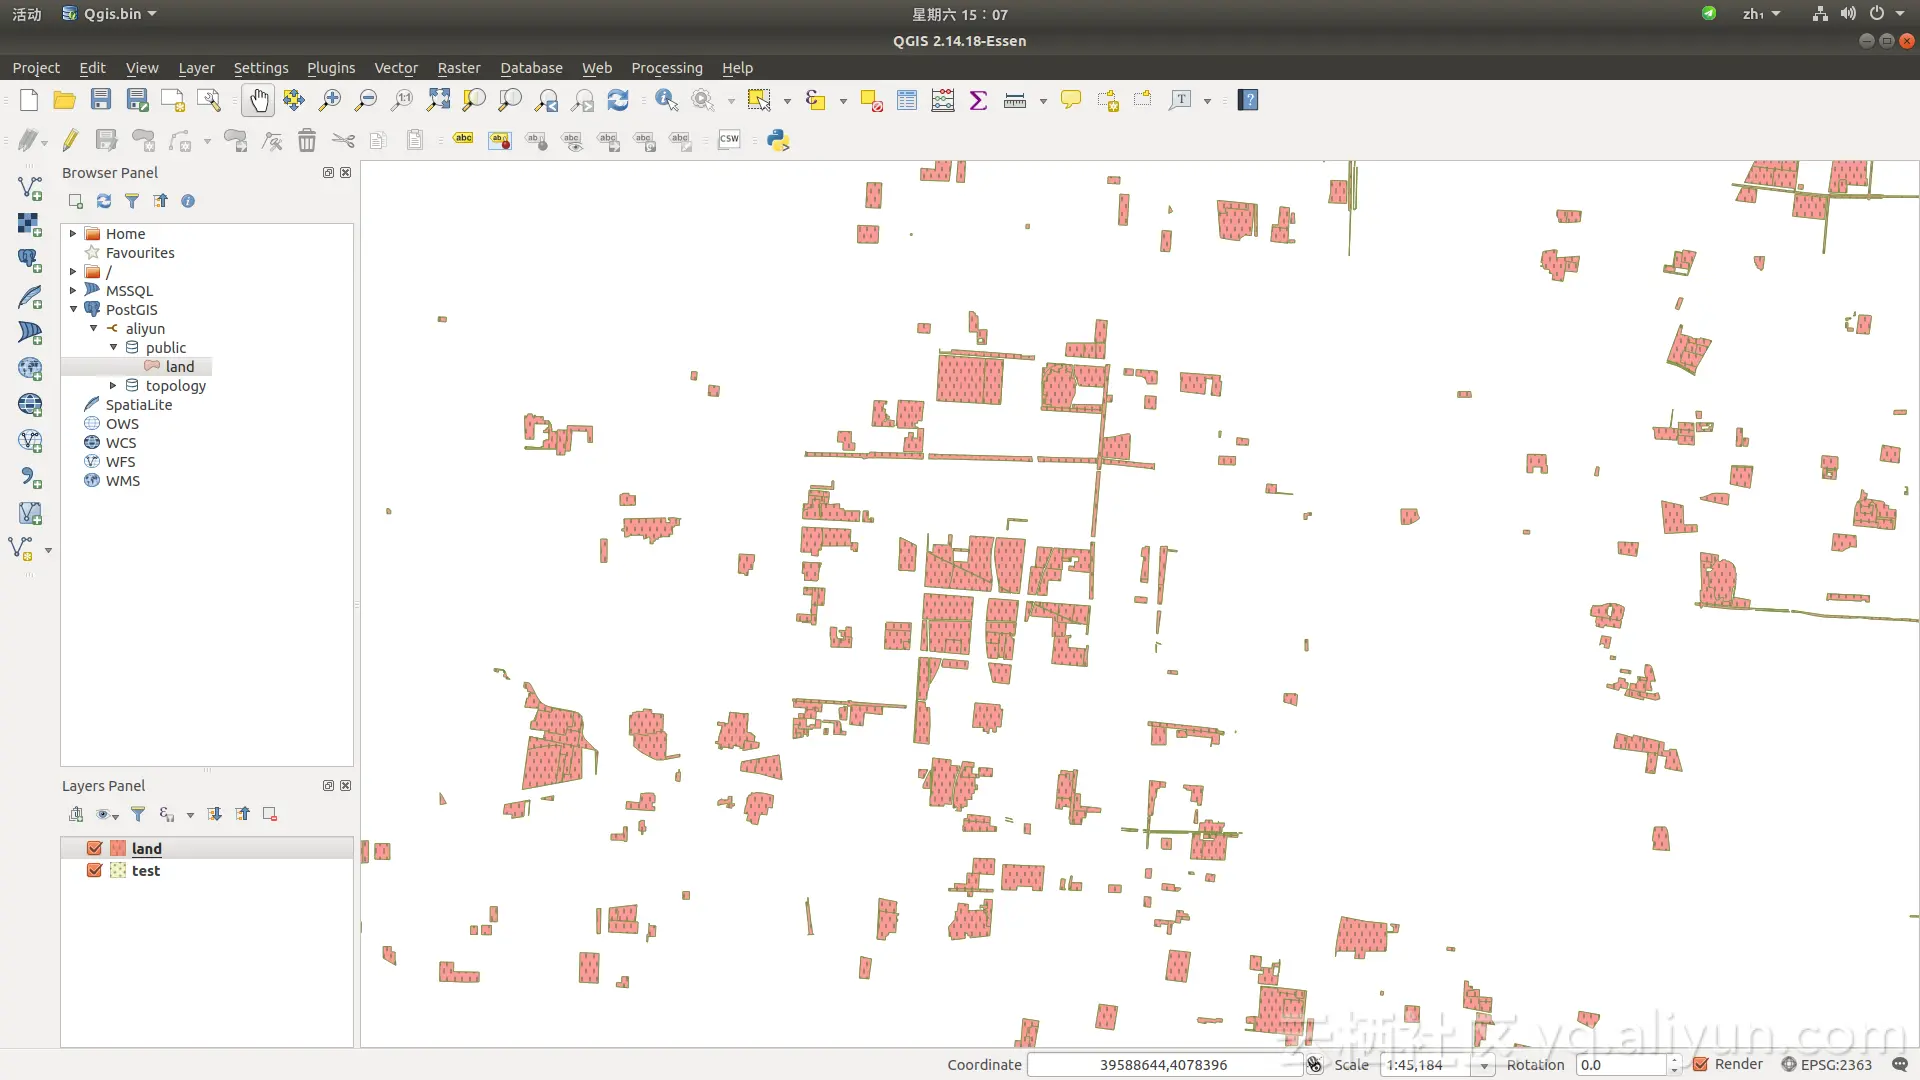
Task: Open the Processing menu
Action: (667, 67)
